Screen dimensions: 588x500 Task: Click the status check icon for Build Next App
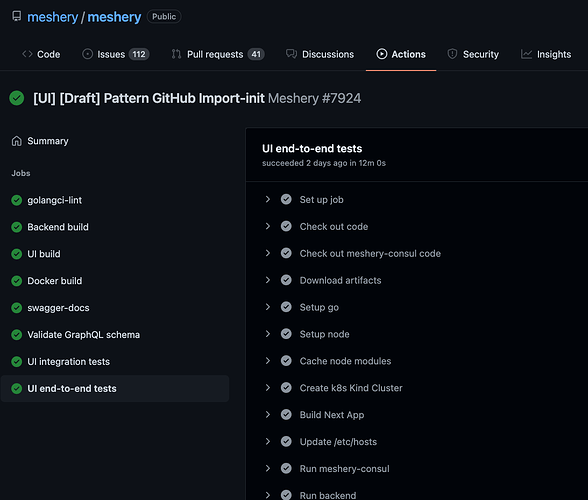tap(286, 414)
